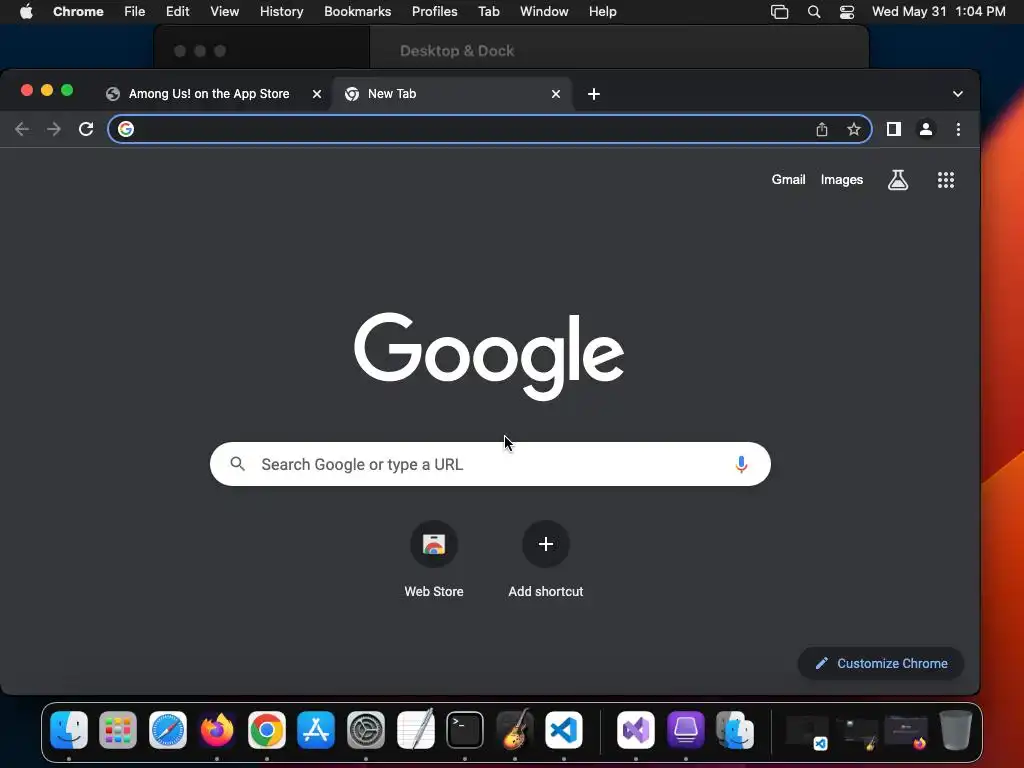Click Desktop & Dock title in background window

tap(457, 51)
